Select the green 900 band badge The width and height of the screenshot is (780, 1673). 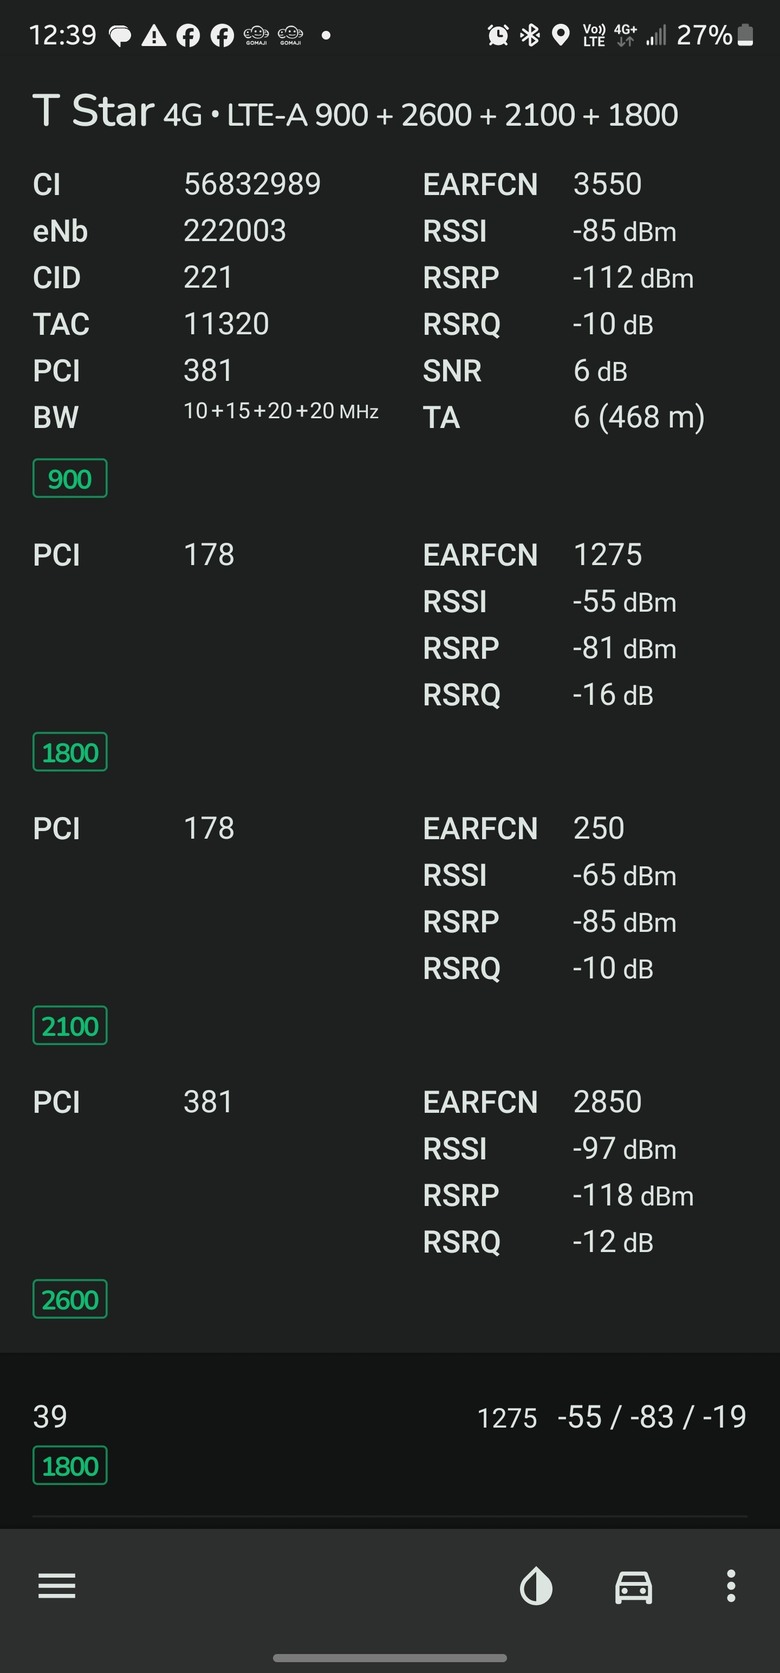(70, 479)
